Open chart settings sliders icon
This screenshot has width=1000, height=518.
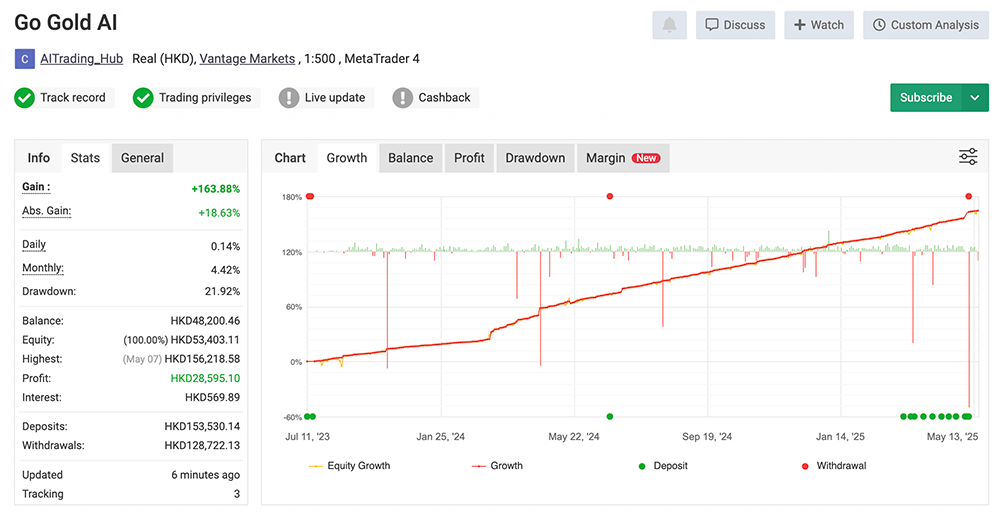coord(968,157)
